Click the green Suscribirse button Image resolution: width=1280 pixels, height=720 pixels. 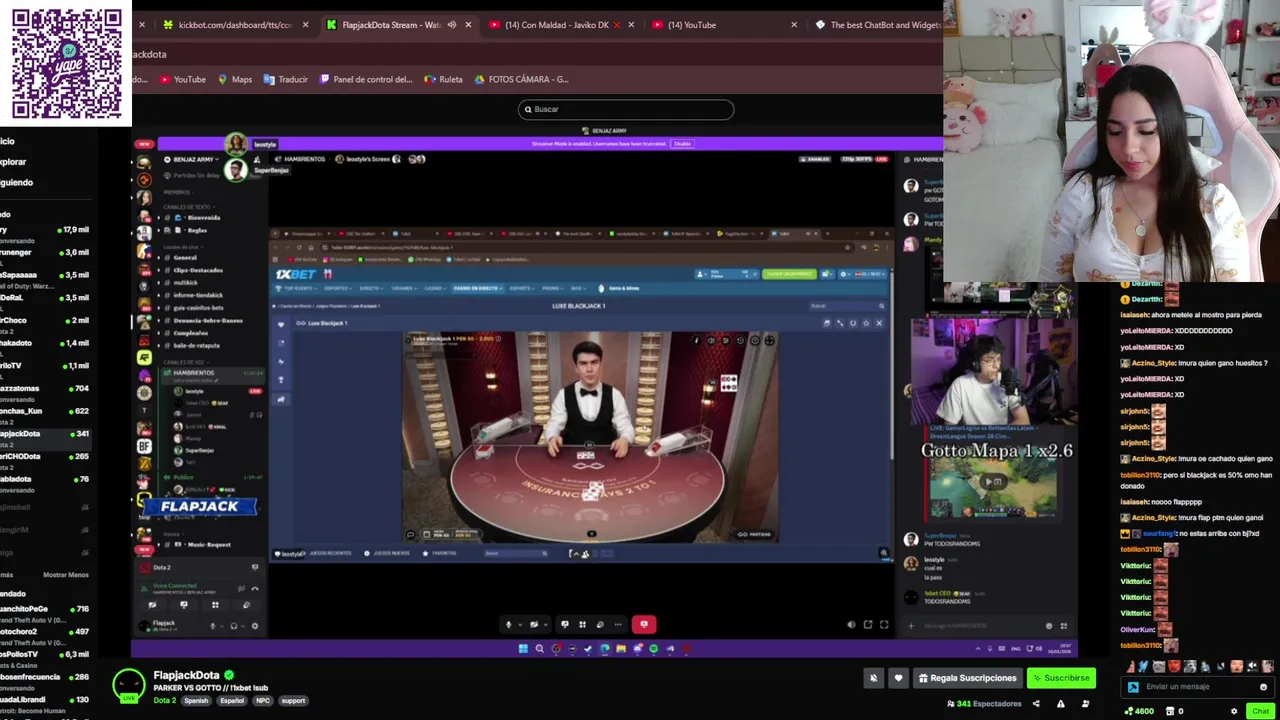coord(1061,678)
